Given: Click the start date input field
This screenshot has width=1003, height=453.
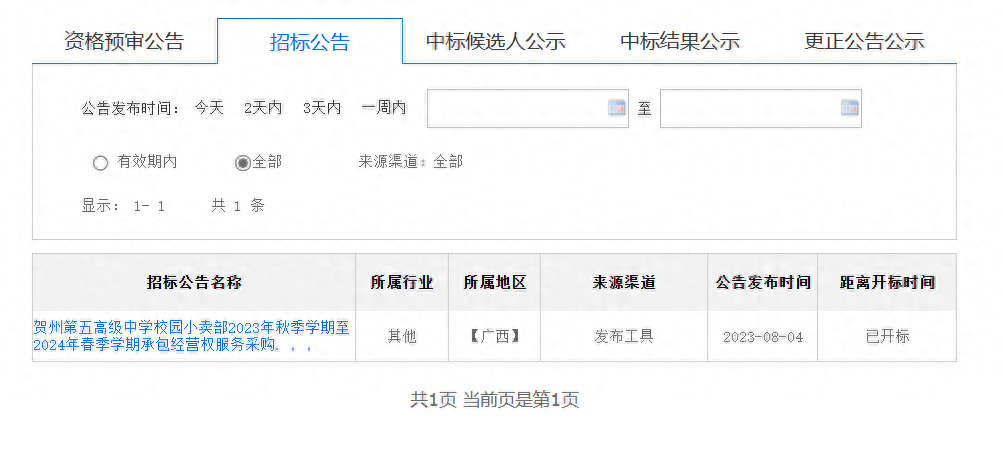Looking at the screenshot, I should [528, 109].
